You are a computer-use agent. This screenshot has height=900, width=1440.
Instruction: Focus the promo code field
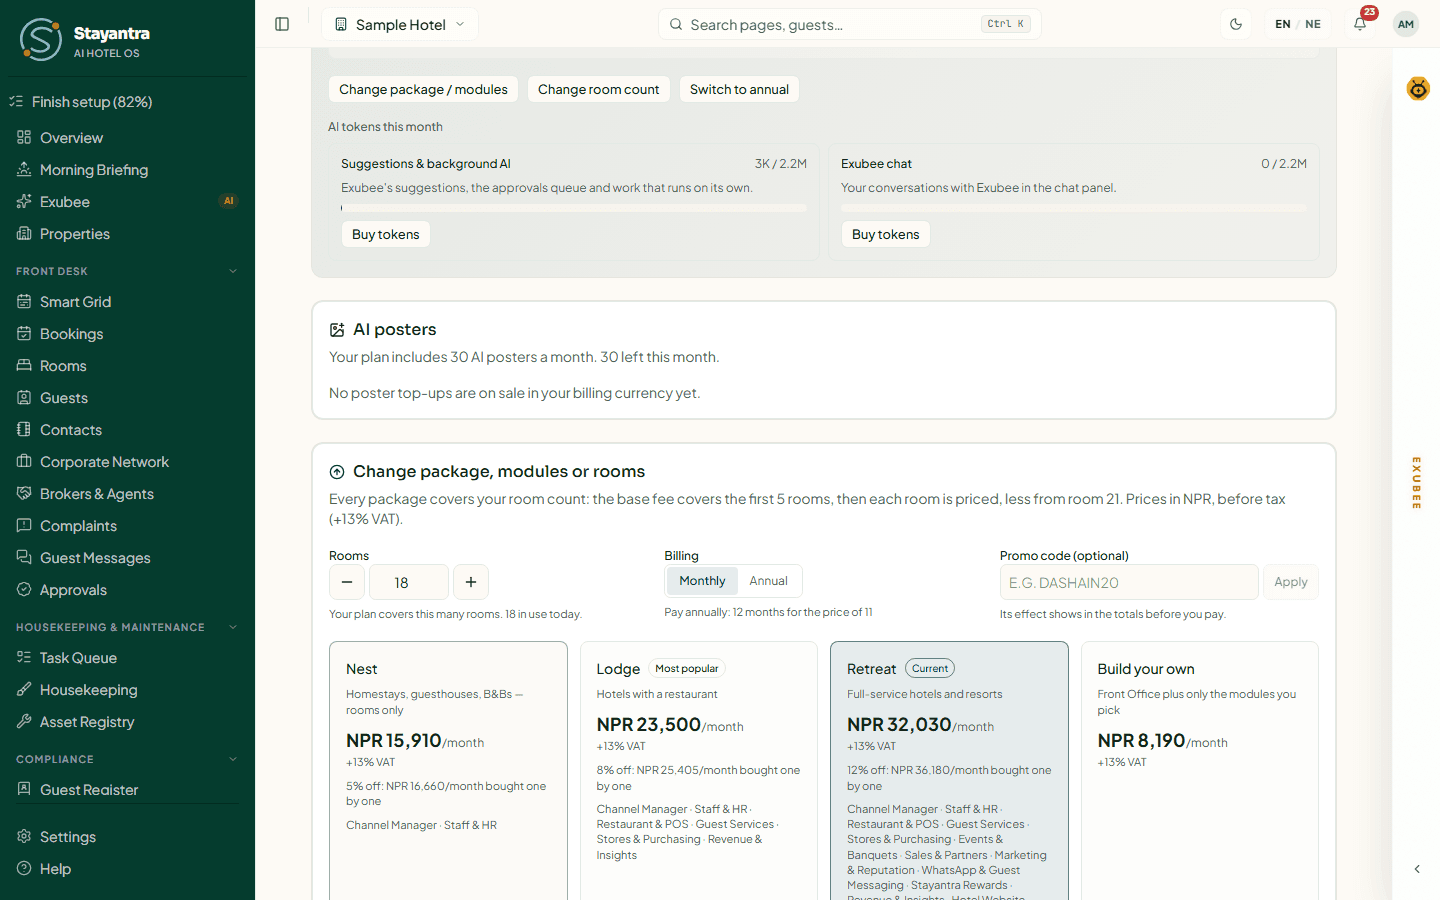(1129, 582)
